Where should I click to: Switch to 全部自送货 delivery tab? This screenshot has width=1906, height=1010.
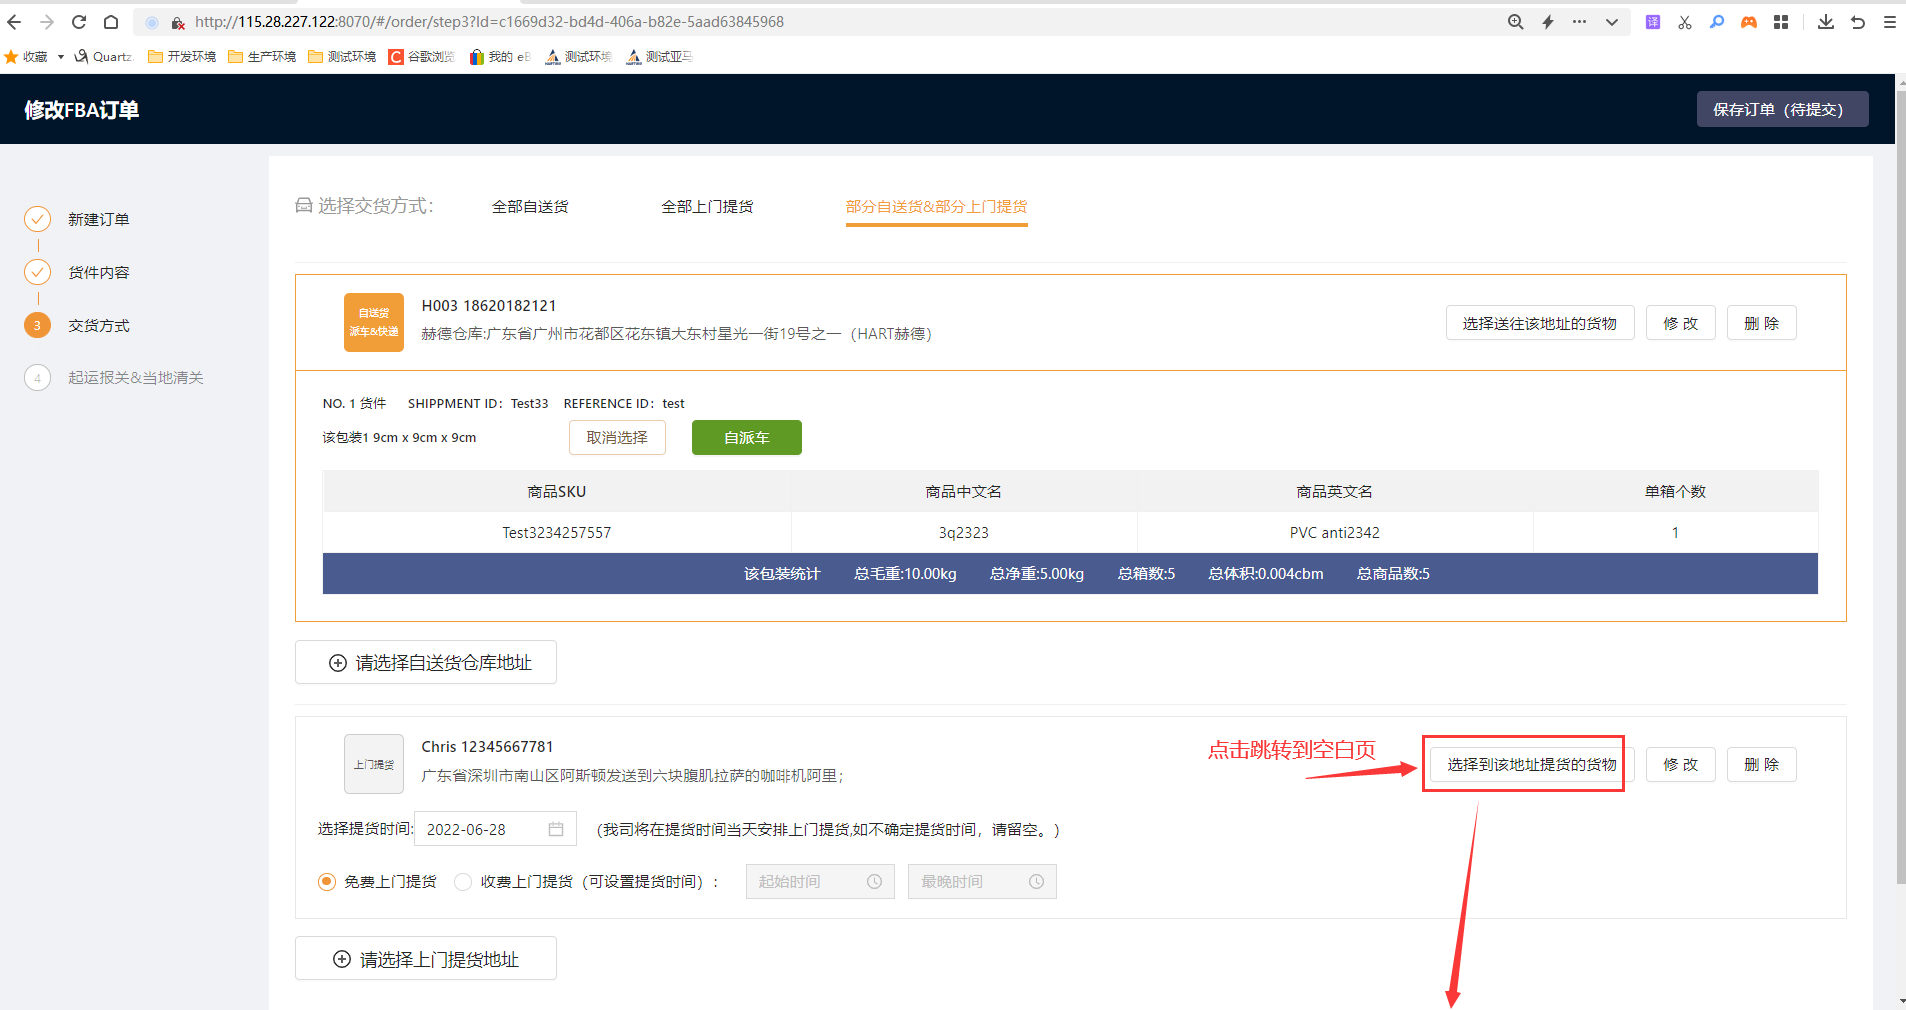530,207
